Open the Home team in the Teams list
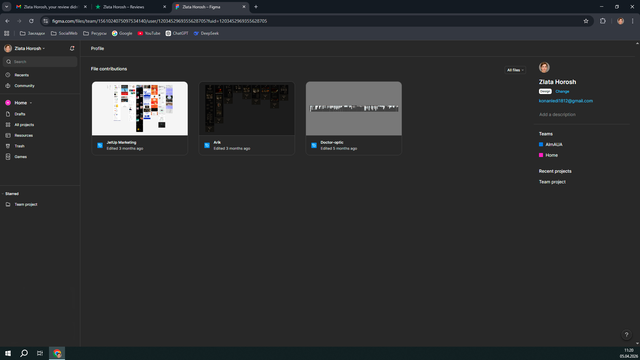The image size is (640, 360). [551, 155]
